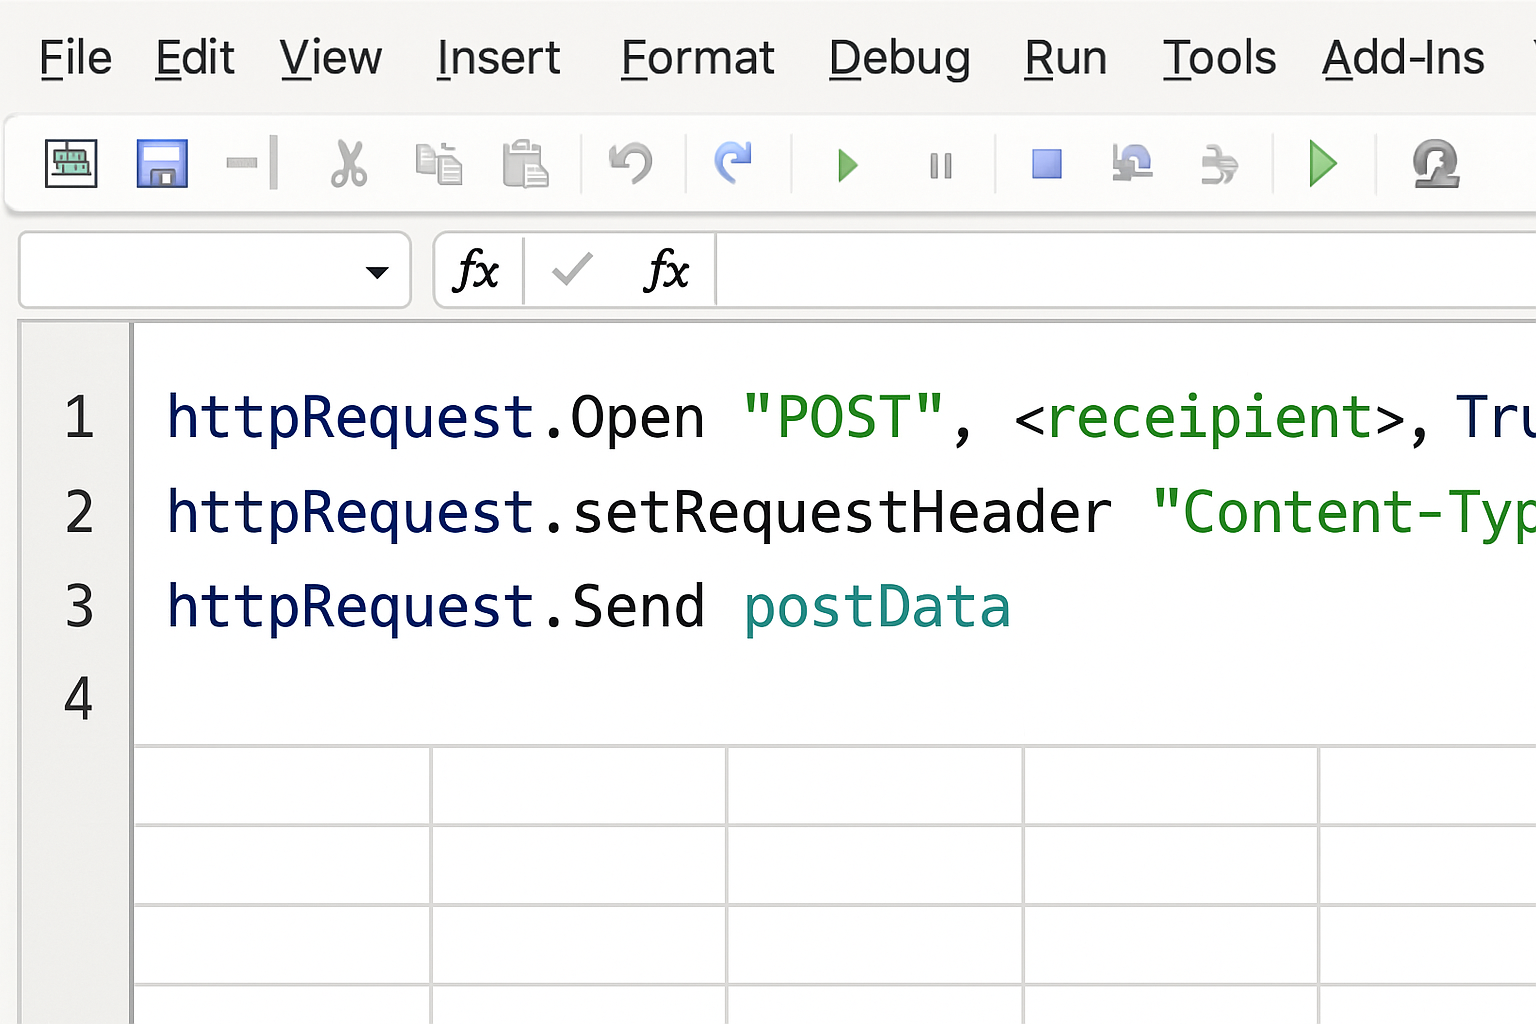1536x1024 pixels.
Task: Click the Paste clipboard icon
Action: [526, 163]
